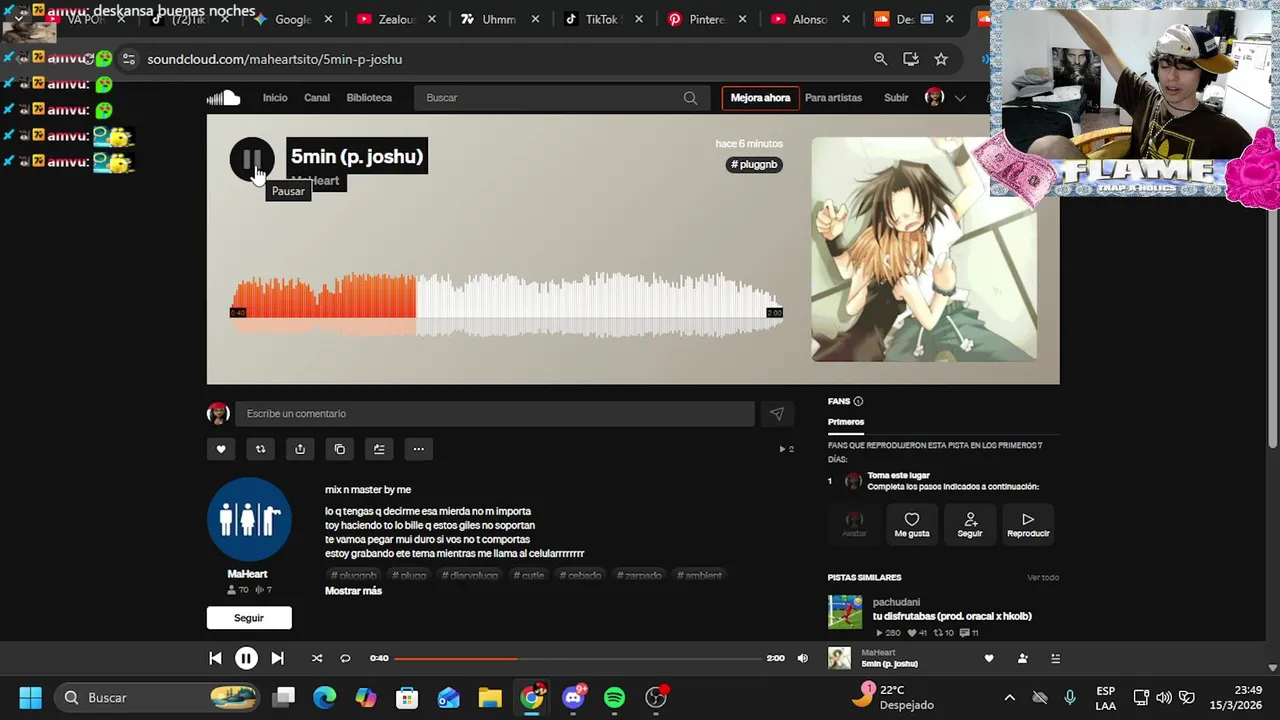Pause playback from the bottom player bar
Viewport: 1280px width, 720px height.
[246, 658]
